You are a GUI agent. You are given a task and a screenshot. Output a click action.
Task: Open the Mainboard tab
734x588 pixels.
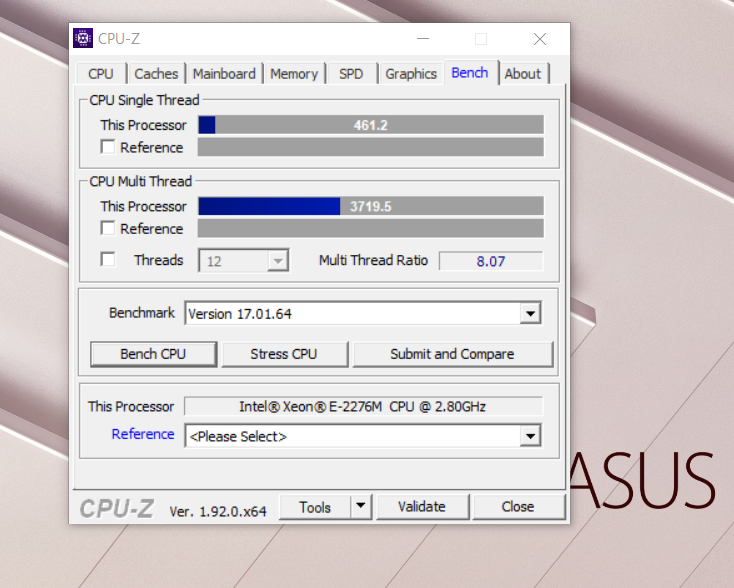coord(224,74)
